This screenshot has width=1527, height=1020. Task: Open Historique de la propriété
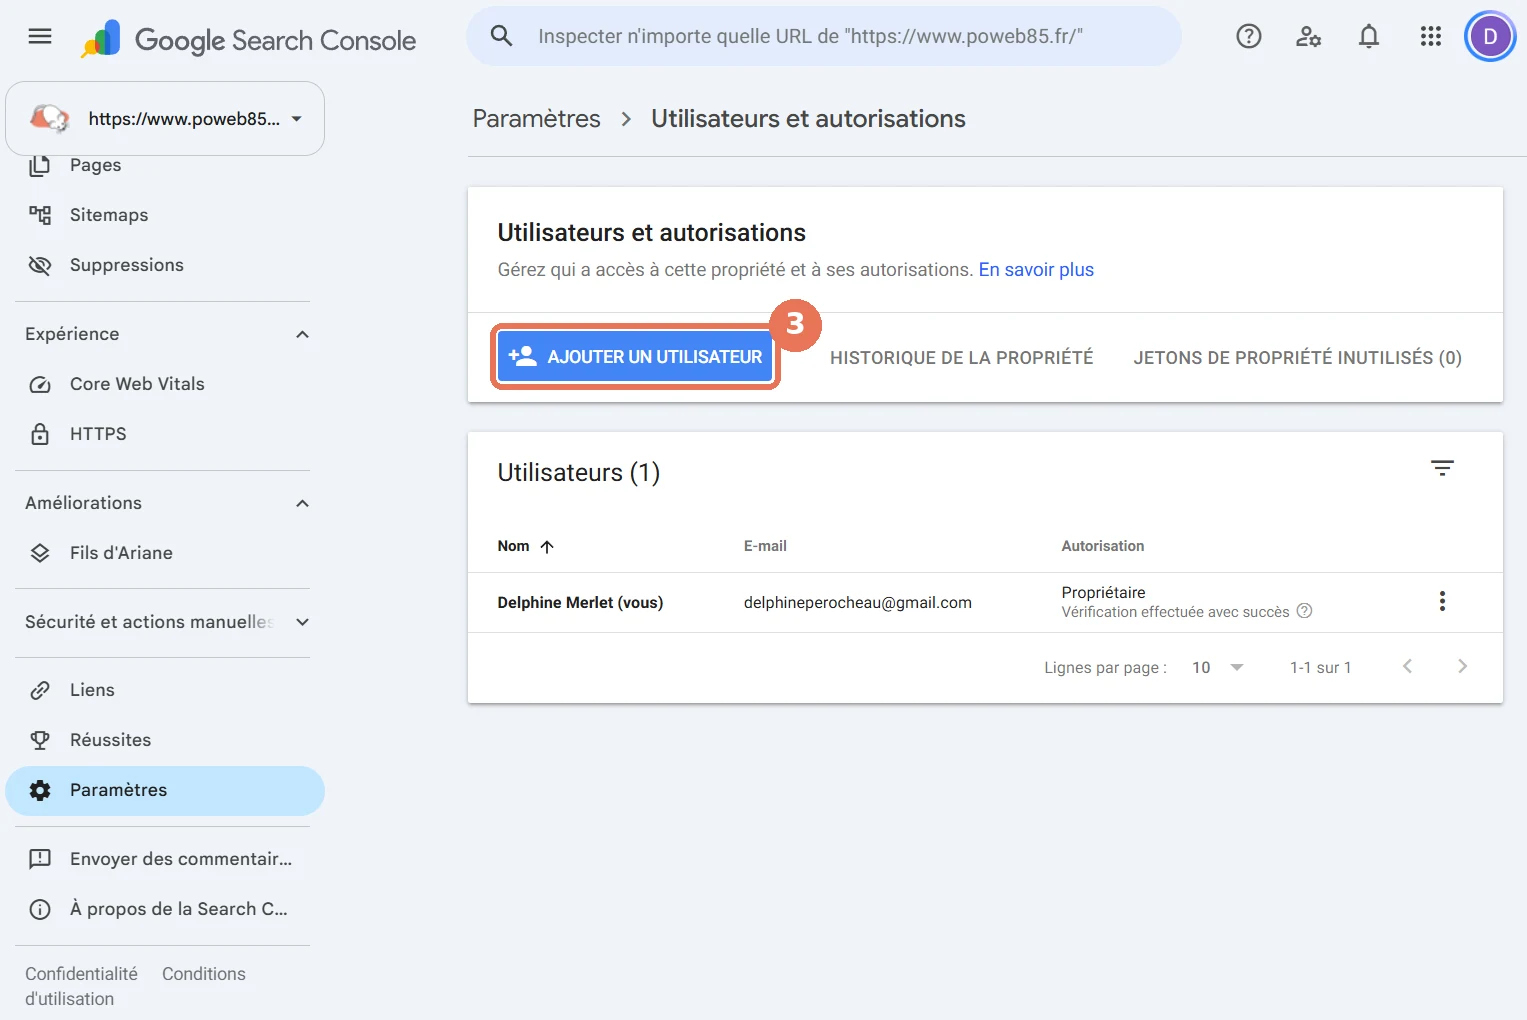tap(961, 358)
